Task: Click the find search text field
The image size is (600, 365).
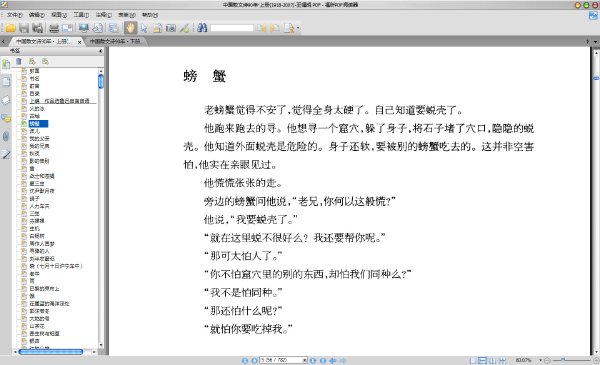Action: point(232,28)
